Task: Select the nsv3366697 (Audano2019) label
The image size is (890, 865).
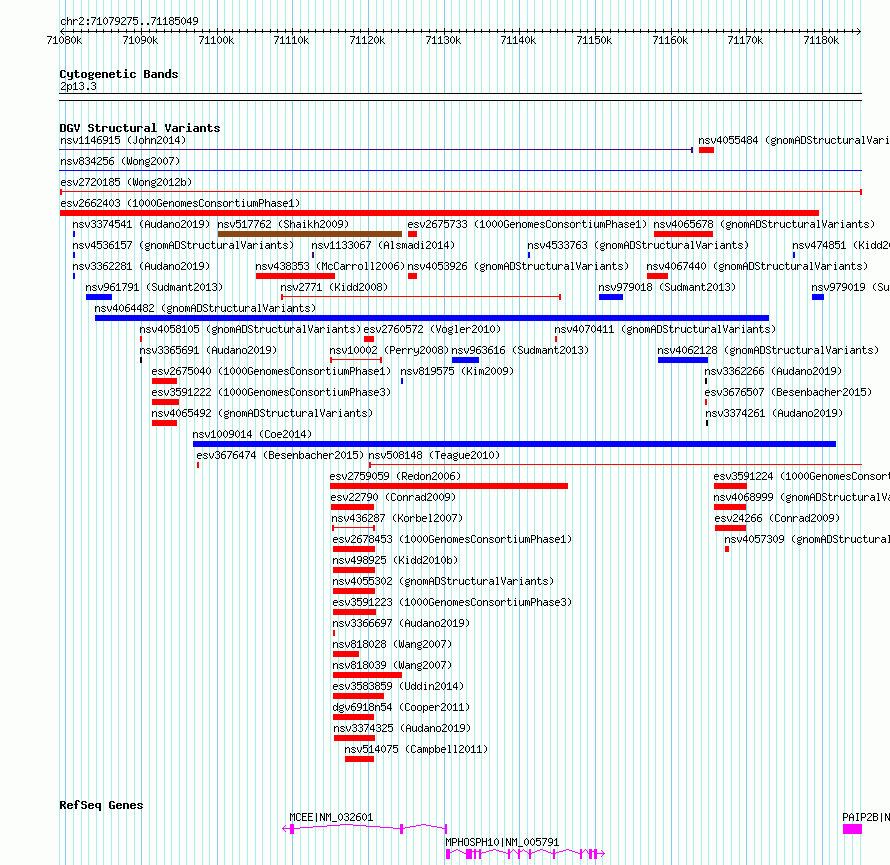Action: (x=401, y=623)
